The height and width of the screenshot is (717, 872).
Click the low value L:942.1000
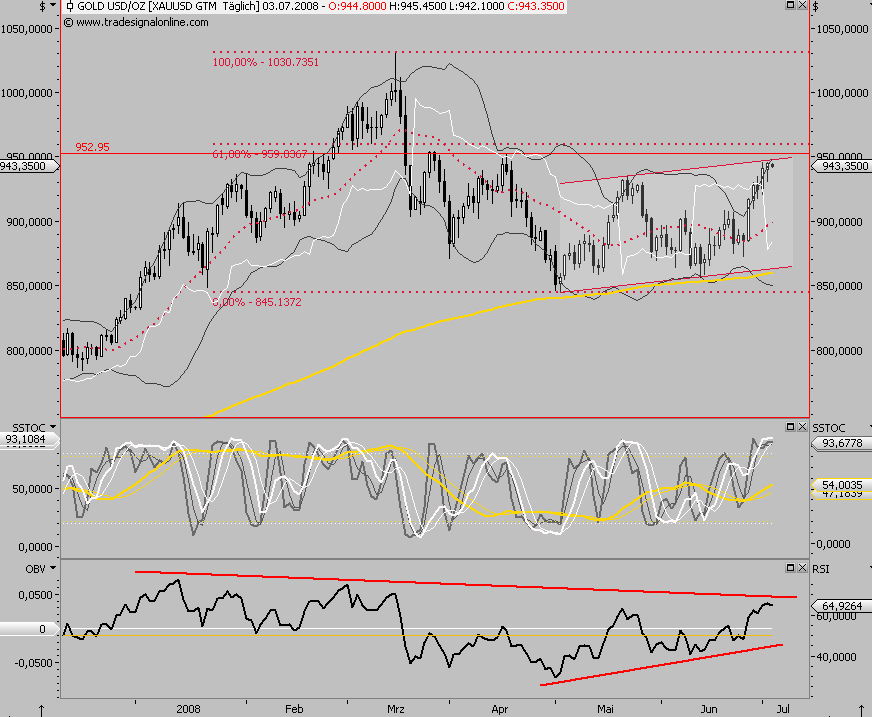[x=478, y=7]
